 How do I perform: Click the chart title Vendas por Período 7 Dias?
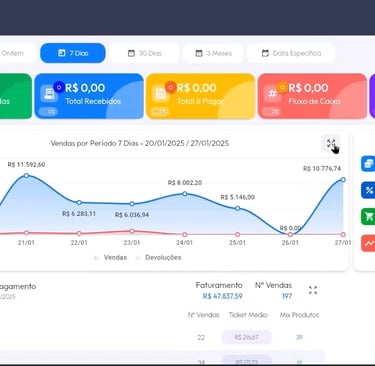[140, 143]
